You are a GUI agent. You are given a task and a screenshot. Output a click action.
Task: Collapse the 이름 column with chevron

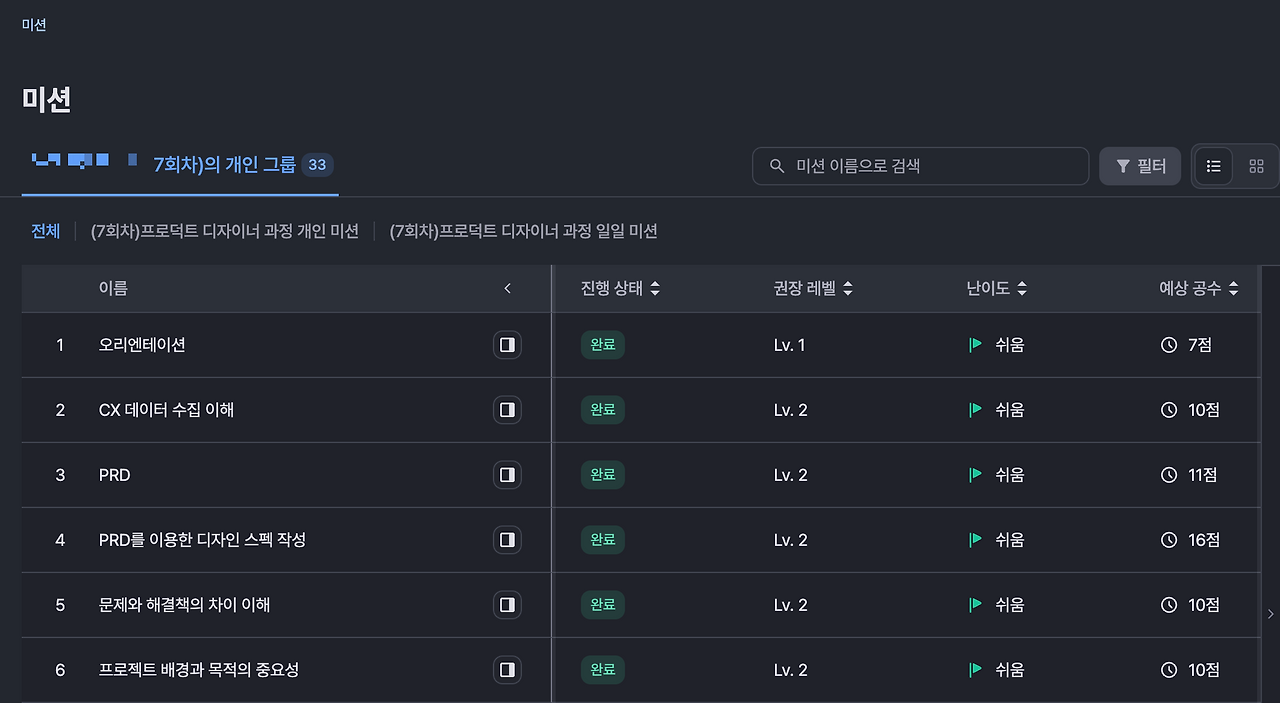point(507,289)
